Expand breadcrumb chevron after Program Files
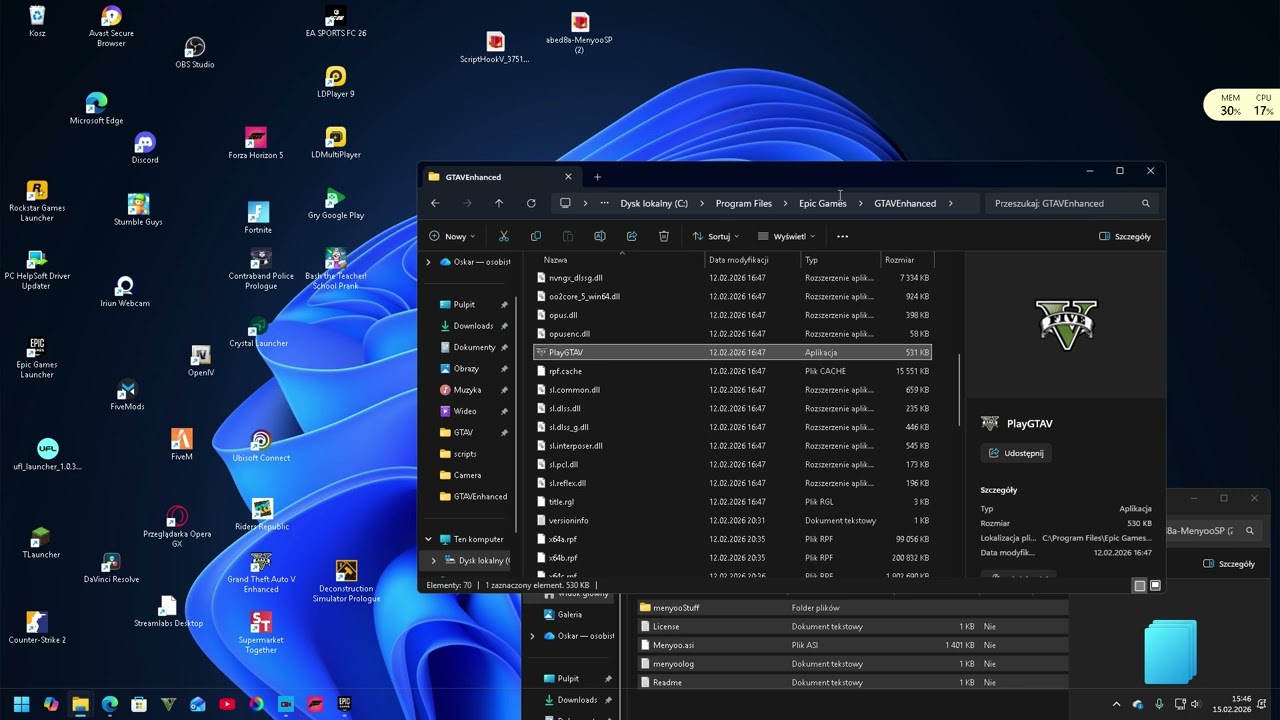 click(x=785, y=203)
